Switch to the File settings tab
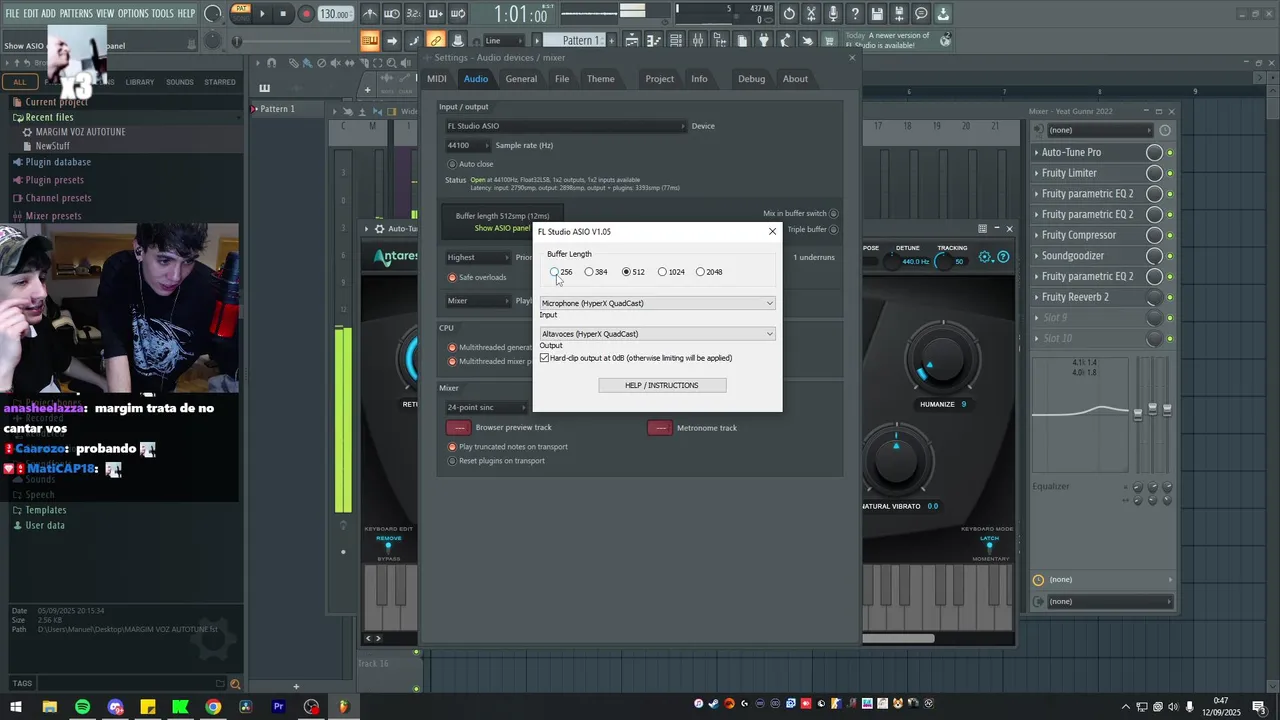This screenshot has height=720, width=1280. [562, 79]
